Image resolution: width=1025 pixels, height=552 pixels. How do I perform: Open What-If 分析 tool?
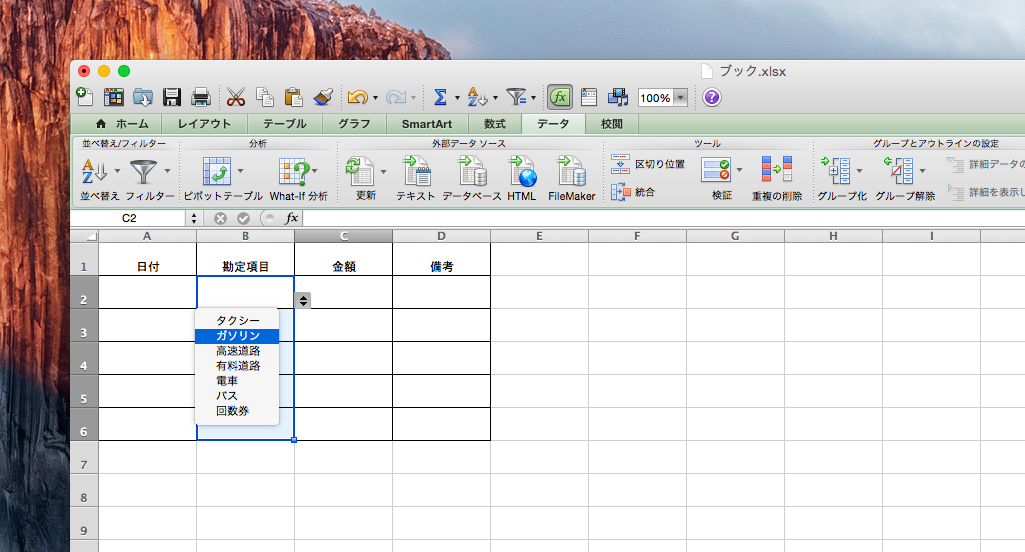[x=294, y=171]
